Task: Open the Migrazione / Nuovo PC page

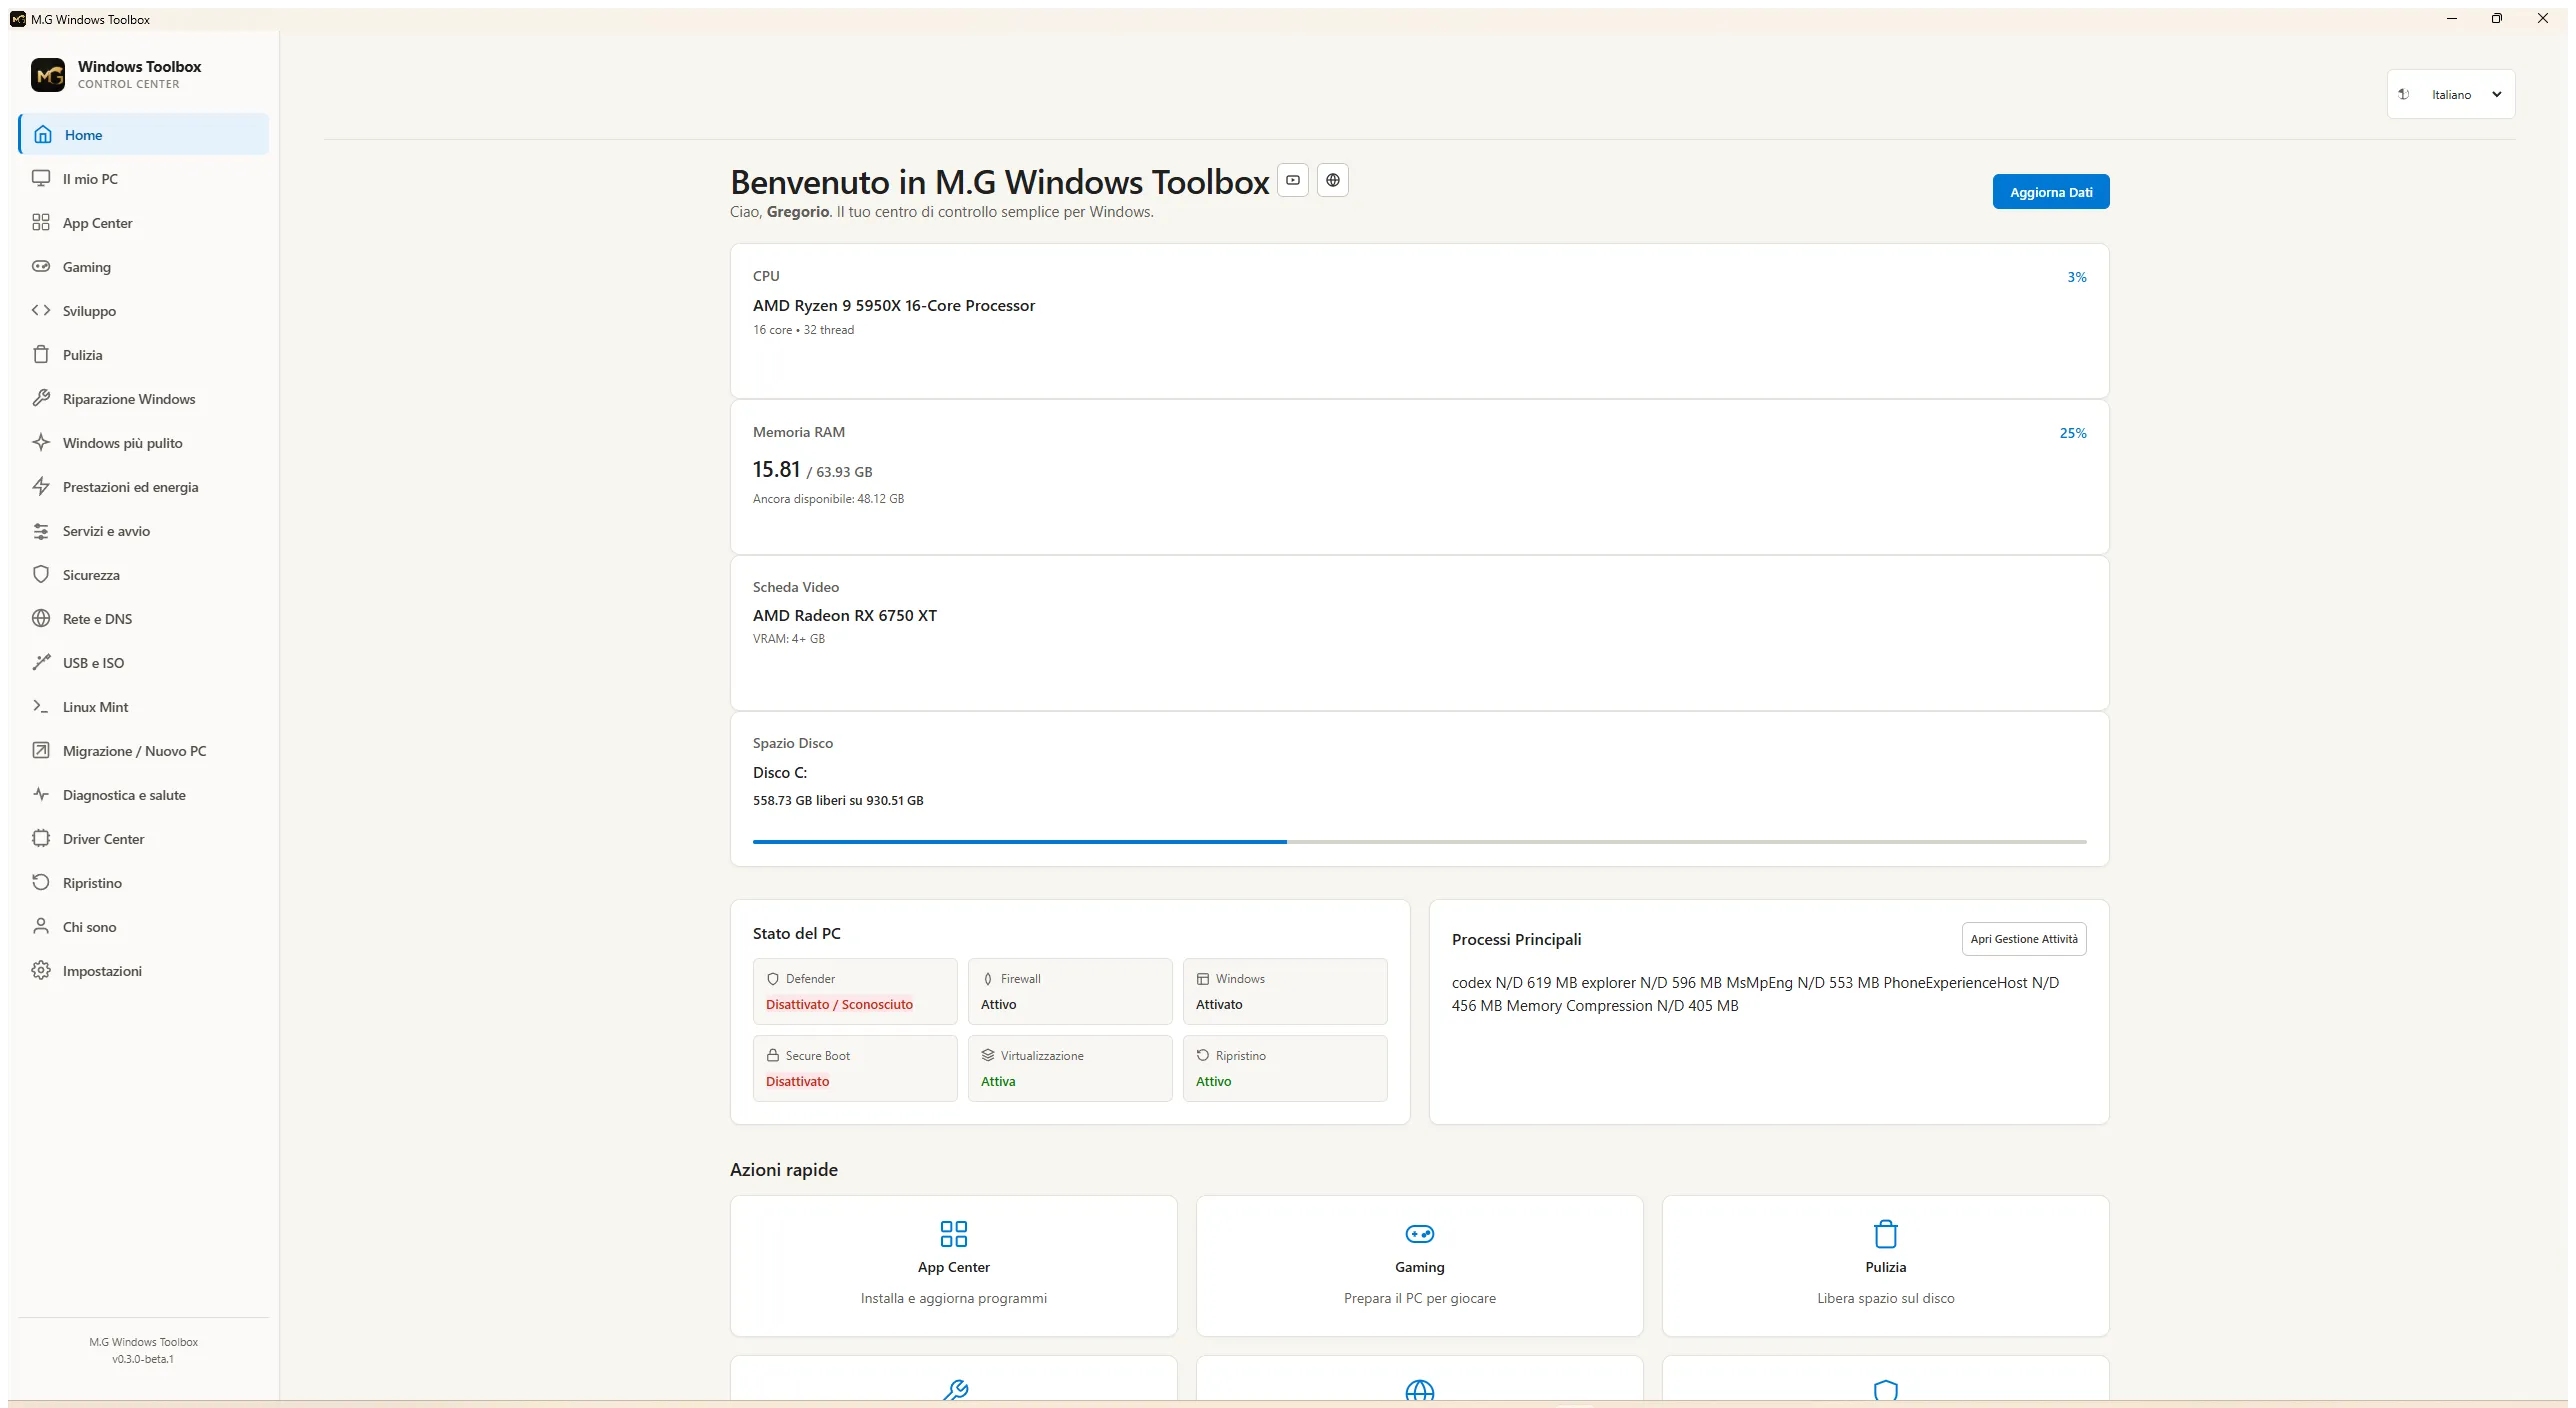Action: (143, 750)
